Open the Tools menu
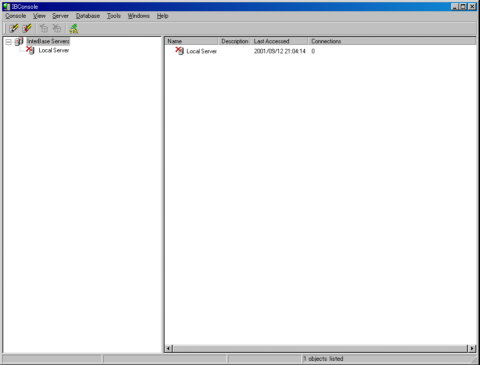This screenshot has height=365, width=480. coord(114,16)
